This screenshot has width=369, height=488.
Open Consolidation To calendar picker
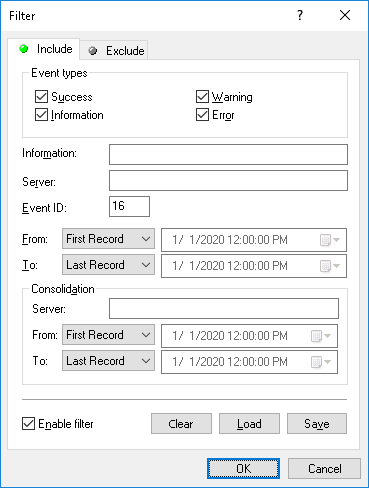pyautogui.click(x=321, y=362)
